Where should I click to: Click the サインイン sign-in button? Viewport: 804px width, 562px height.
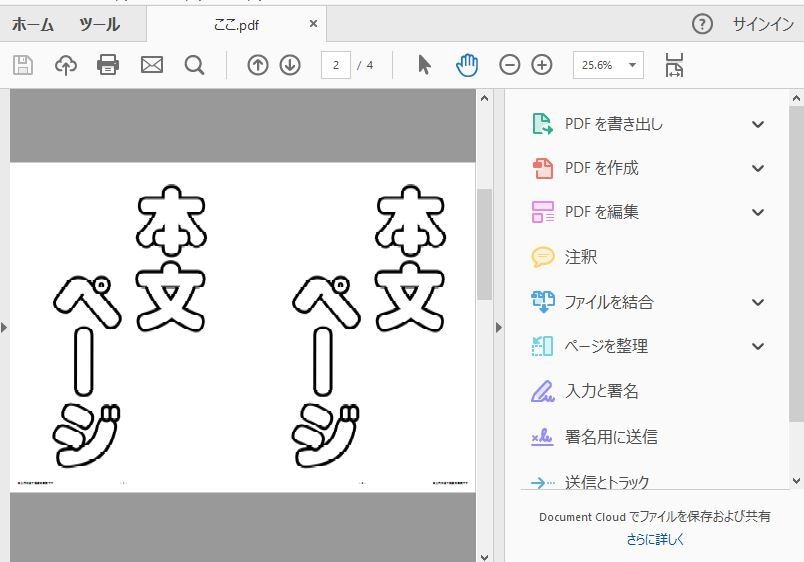(x=763, y=24)
